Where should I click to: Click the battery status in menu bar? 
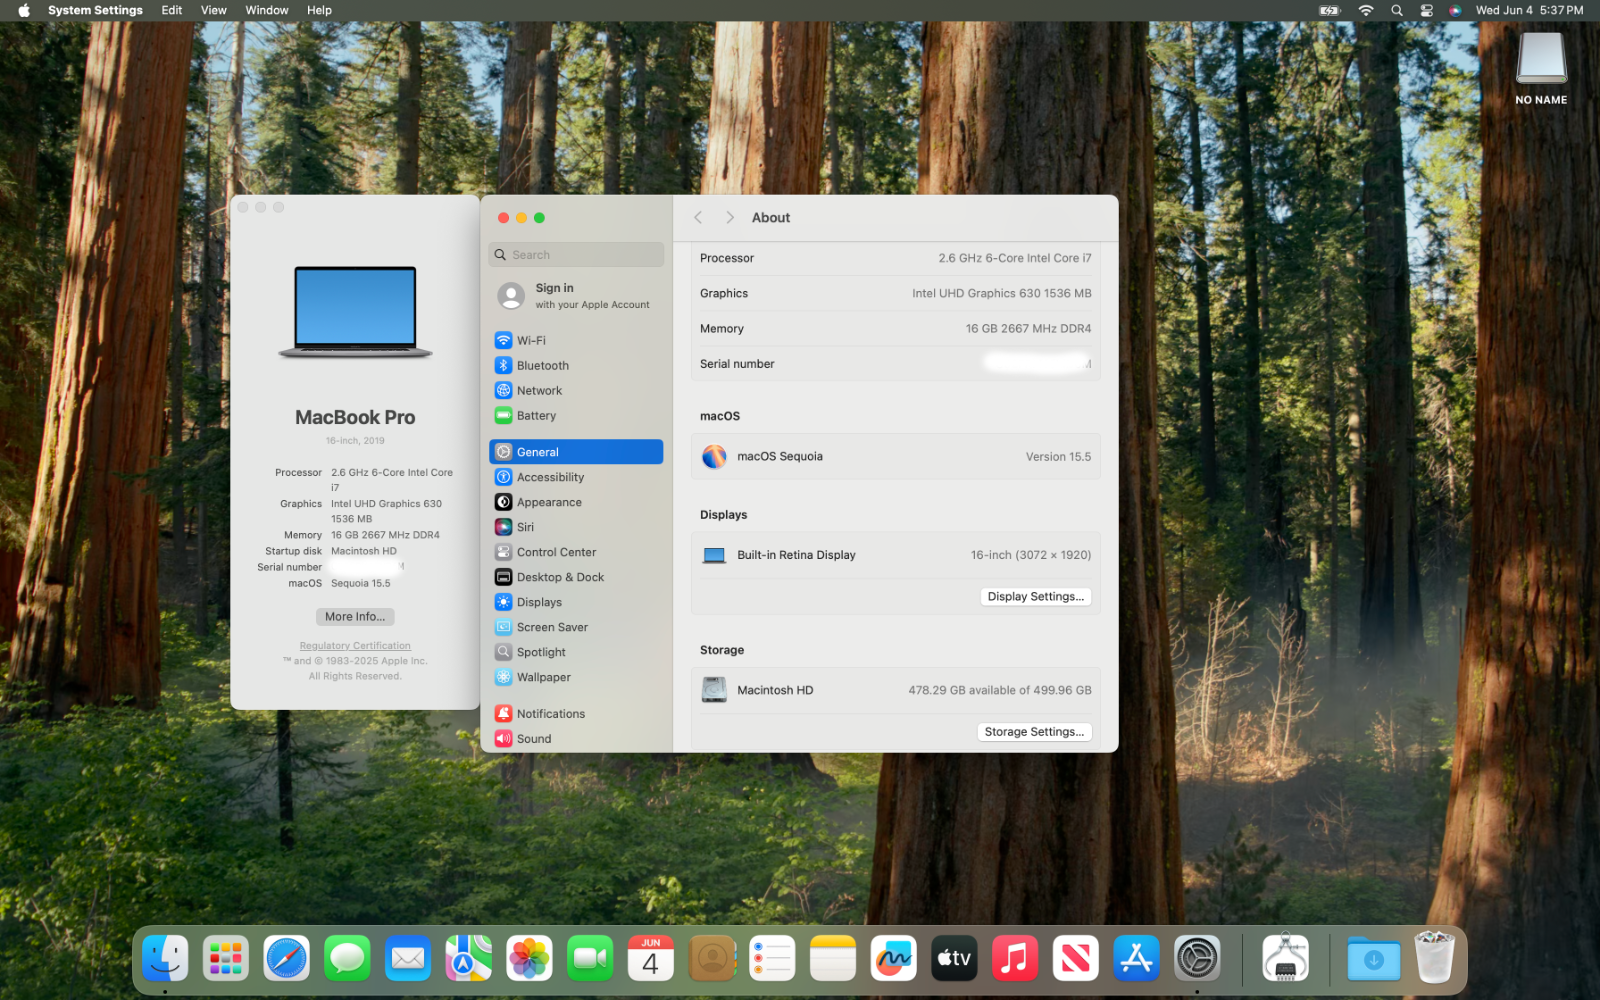[1330, 10]
